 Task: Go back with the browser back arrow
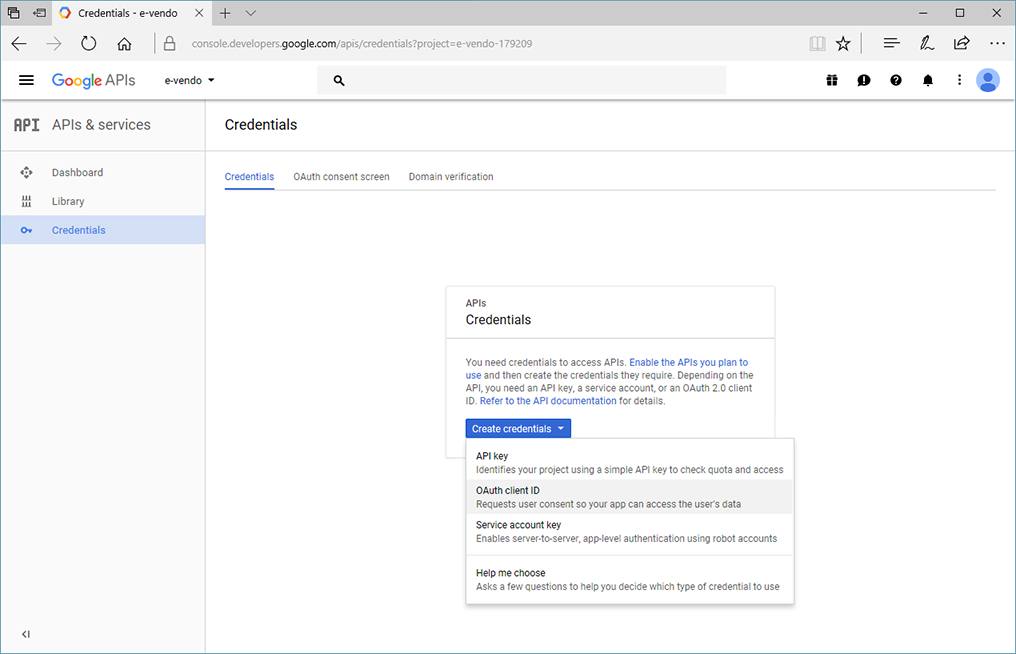point(19,44)
